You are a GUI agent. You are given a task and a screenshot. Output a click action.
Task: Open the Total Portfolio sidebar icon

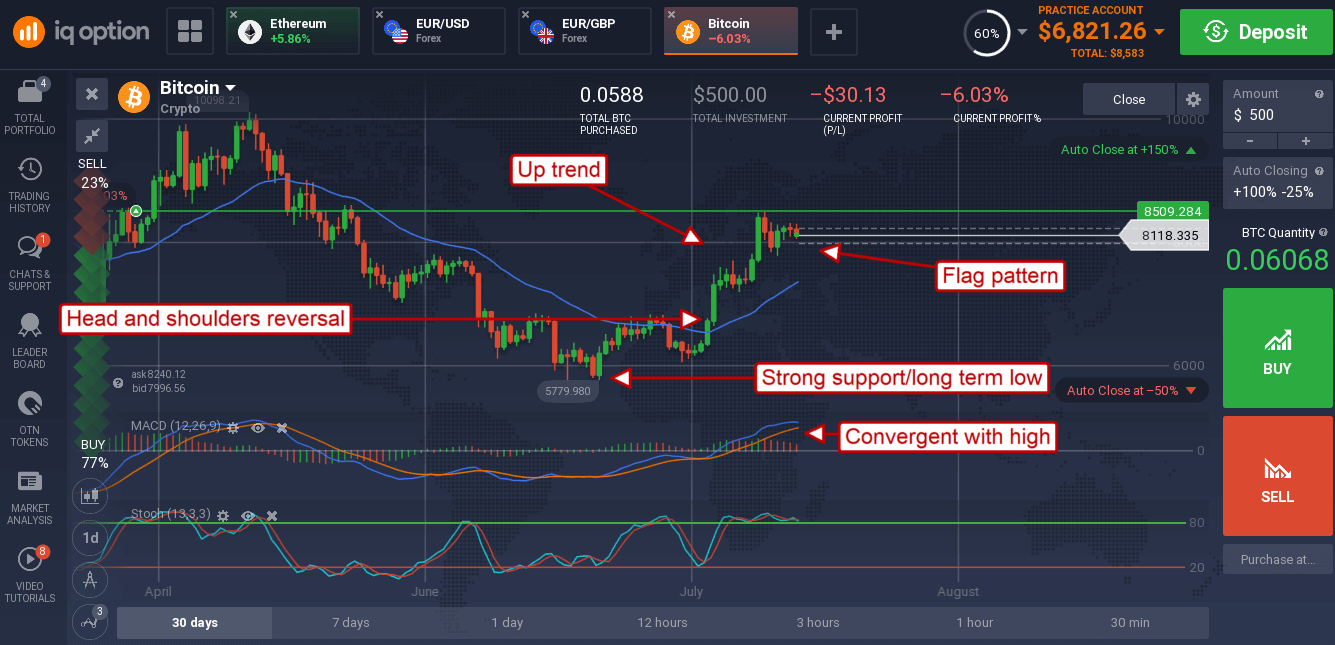[30, 108]
